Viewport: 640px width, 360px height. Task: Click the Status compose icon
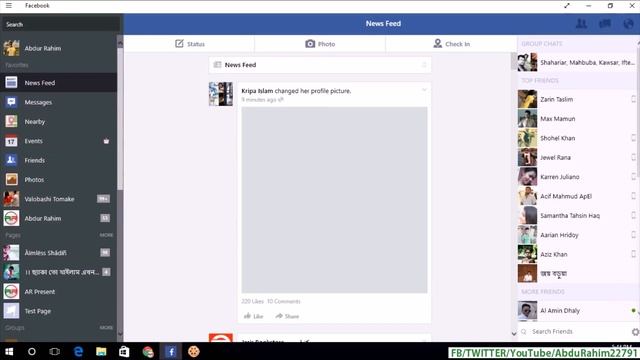(179, 44)
